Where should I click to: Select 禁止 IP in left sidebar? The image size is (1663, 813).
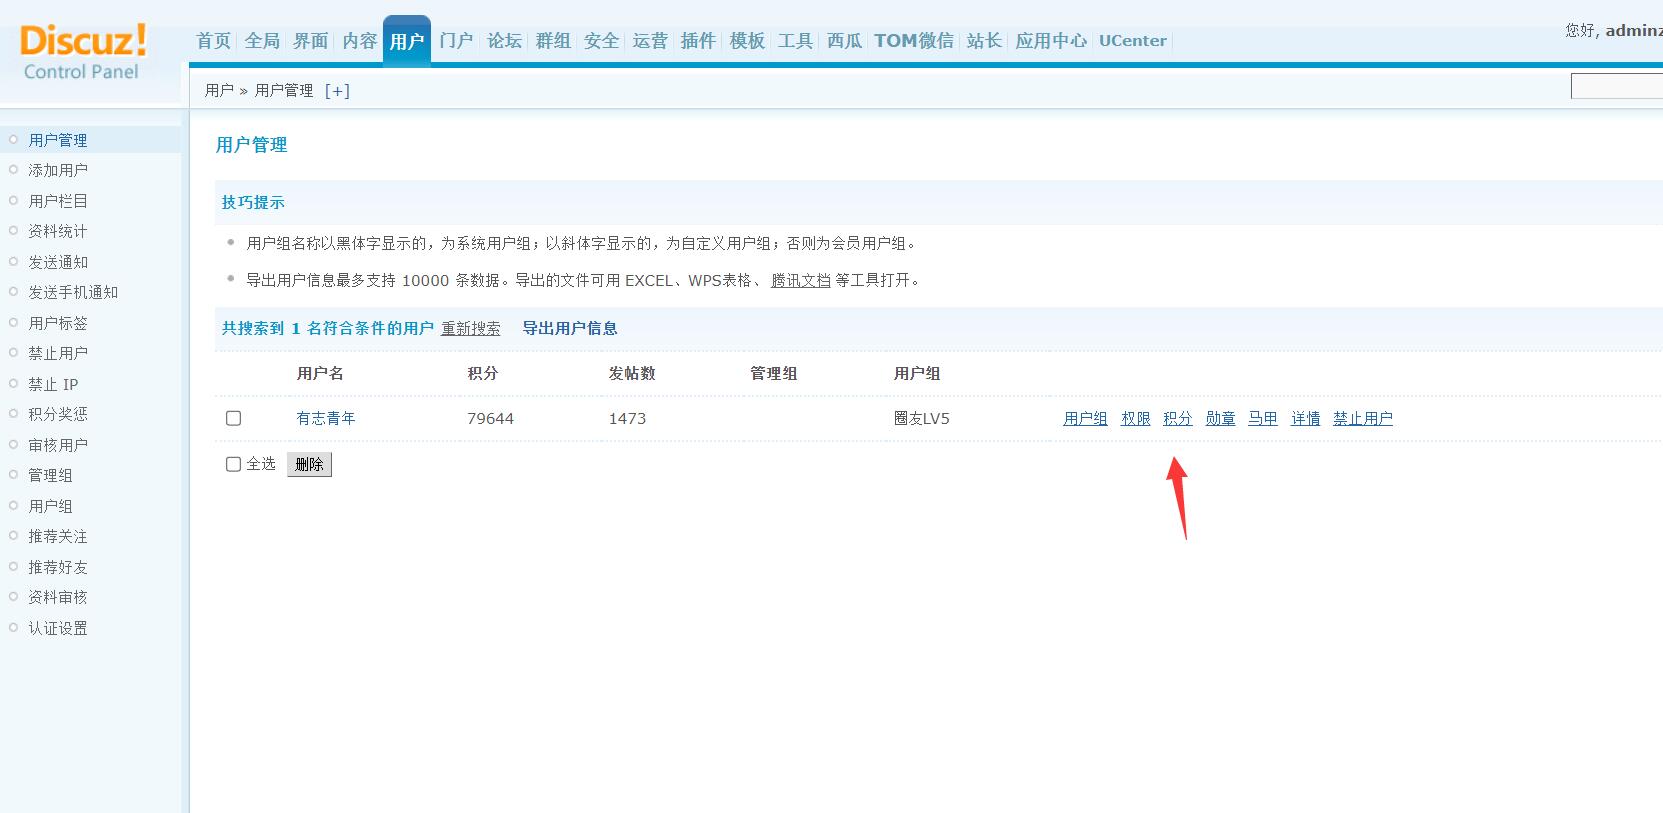(53, 384)
